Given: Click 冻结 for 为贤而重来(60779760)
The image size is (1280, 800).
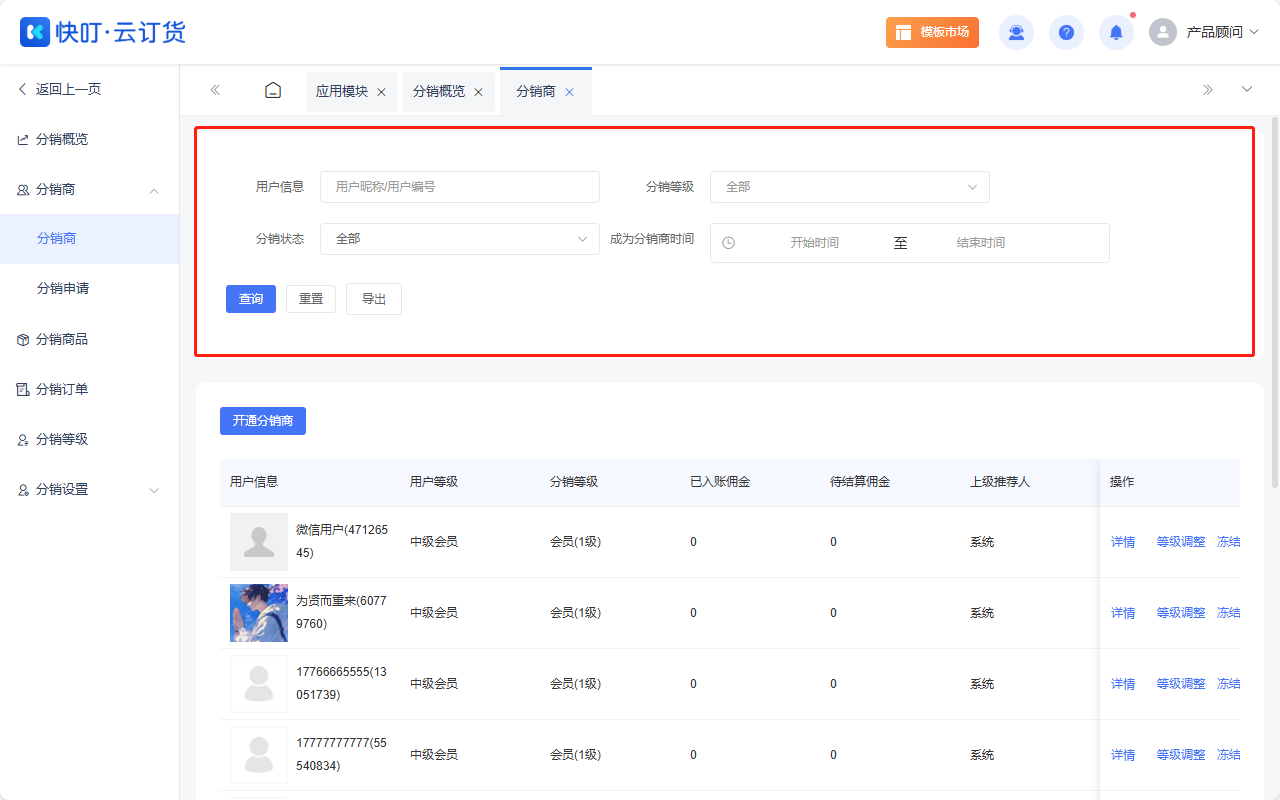Looking at the screenshot, I should [1228, 613].
